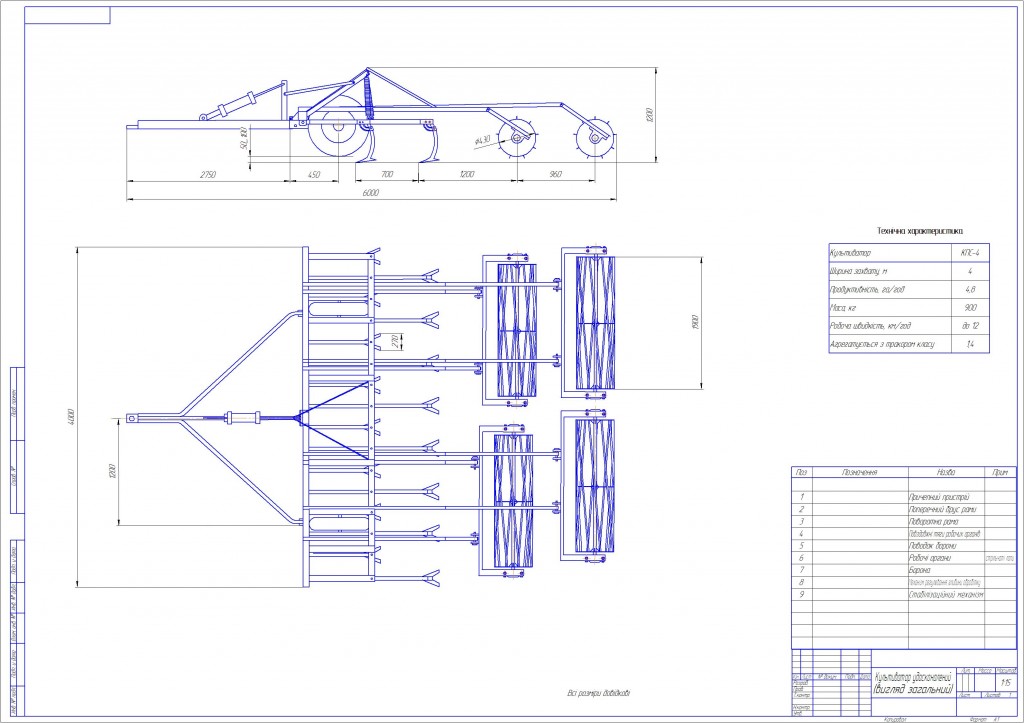Click the 'Маса, кг' row label
This screenshot has width=1024, height=723.
(x=843, y=308)
